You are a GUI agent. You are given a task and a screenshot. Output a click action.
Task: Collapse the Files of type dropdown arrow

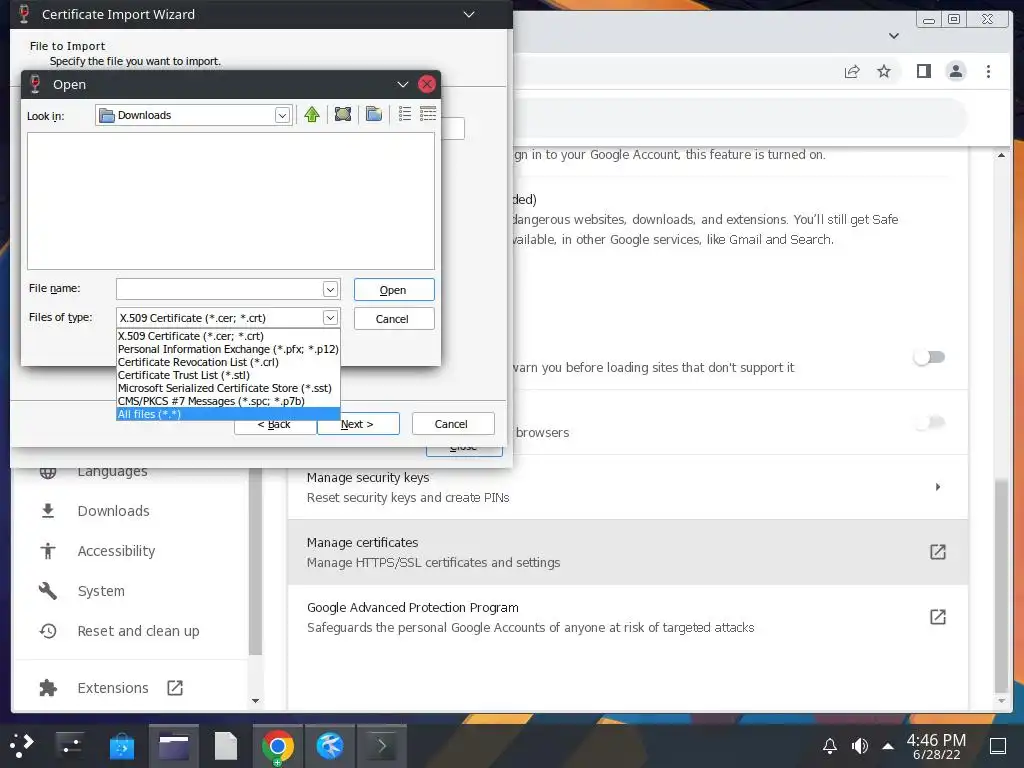[x=330, y=317]
